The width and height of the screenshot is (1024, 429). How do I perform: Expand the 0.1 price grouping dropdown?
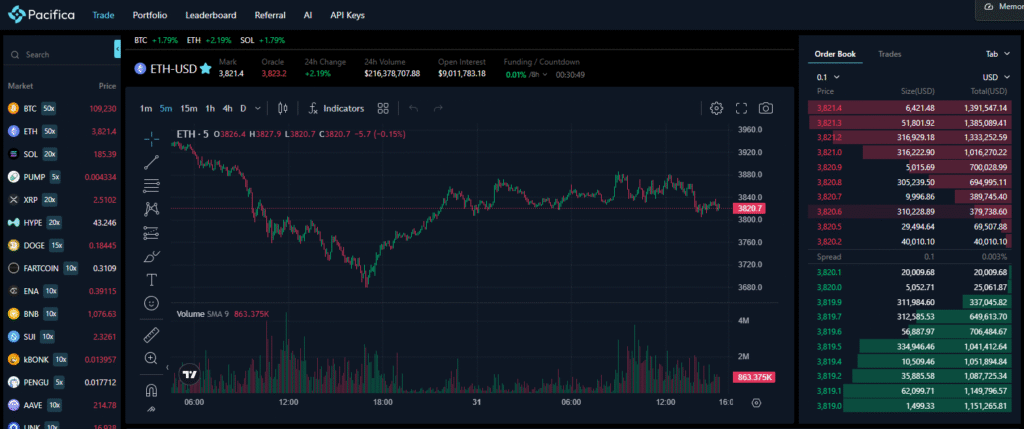(x=828, y=77)
